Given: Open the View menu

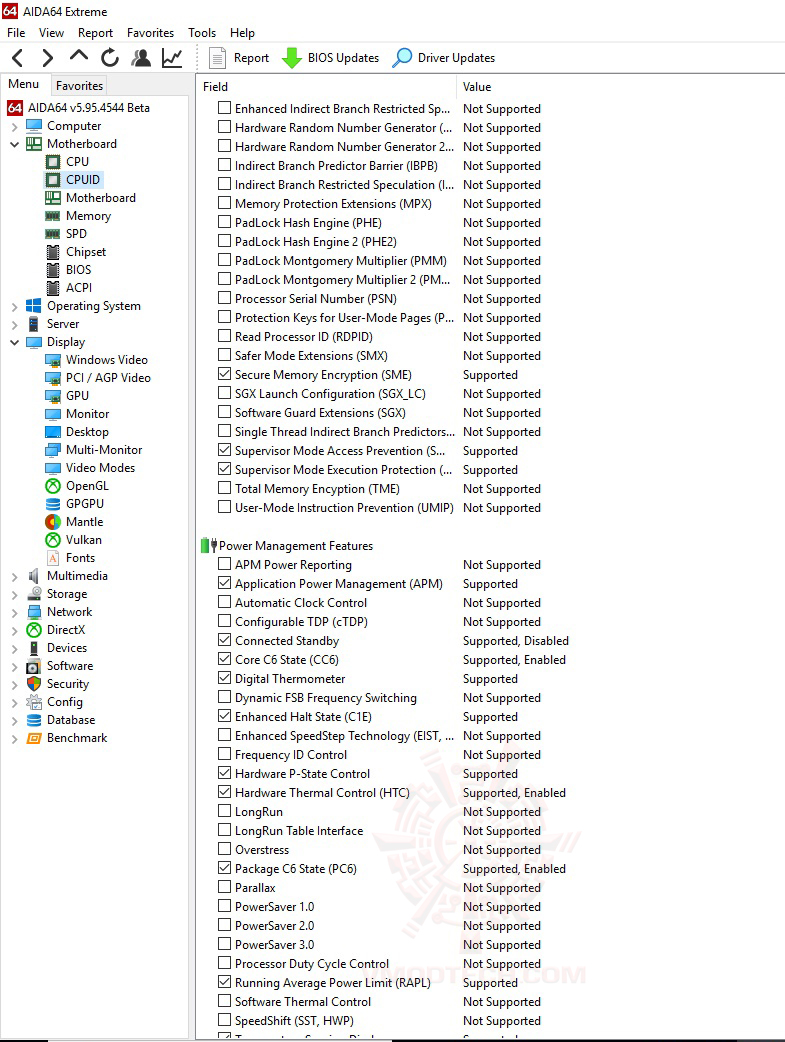Looking at the screenshot, I should (51, 33).
